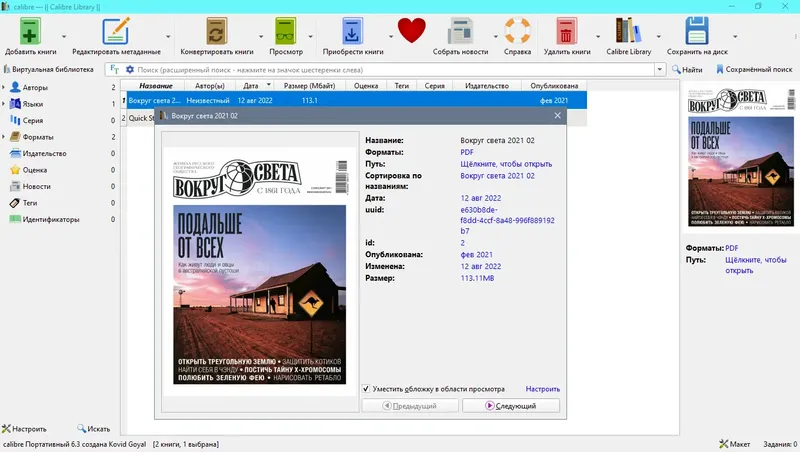Sort by Издательство column header
Screen dimensions: 800x452
[487, 86]
